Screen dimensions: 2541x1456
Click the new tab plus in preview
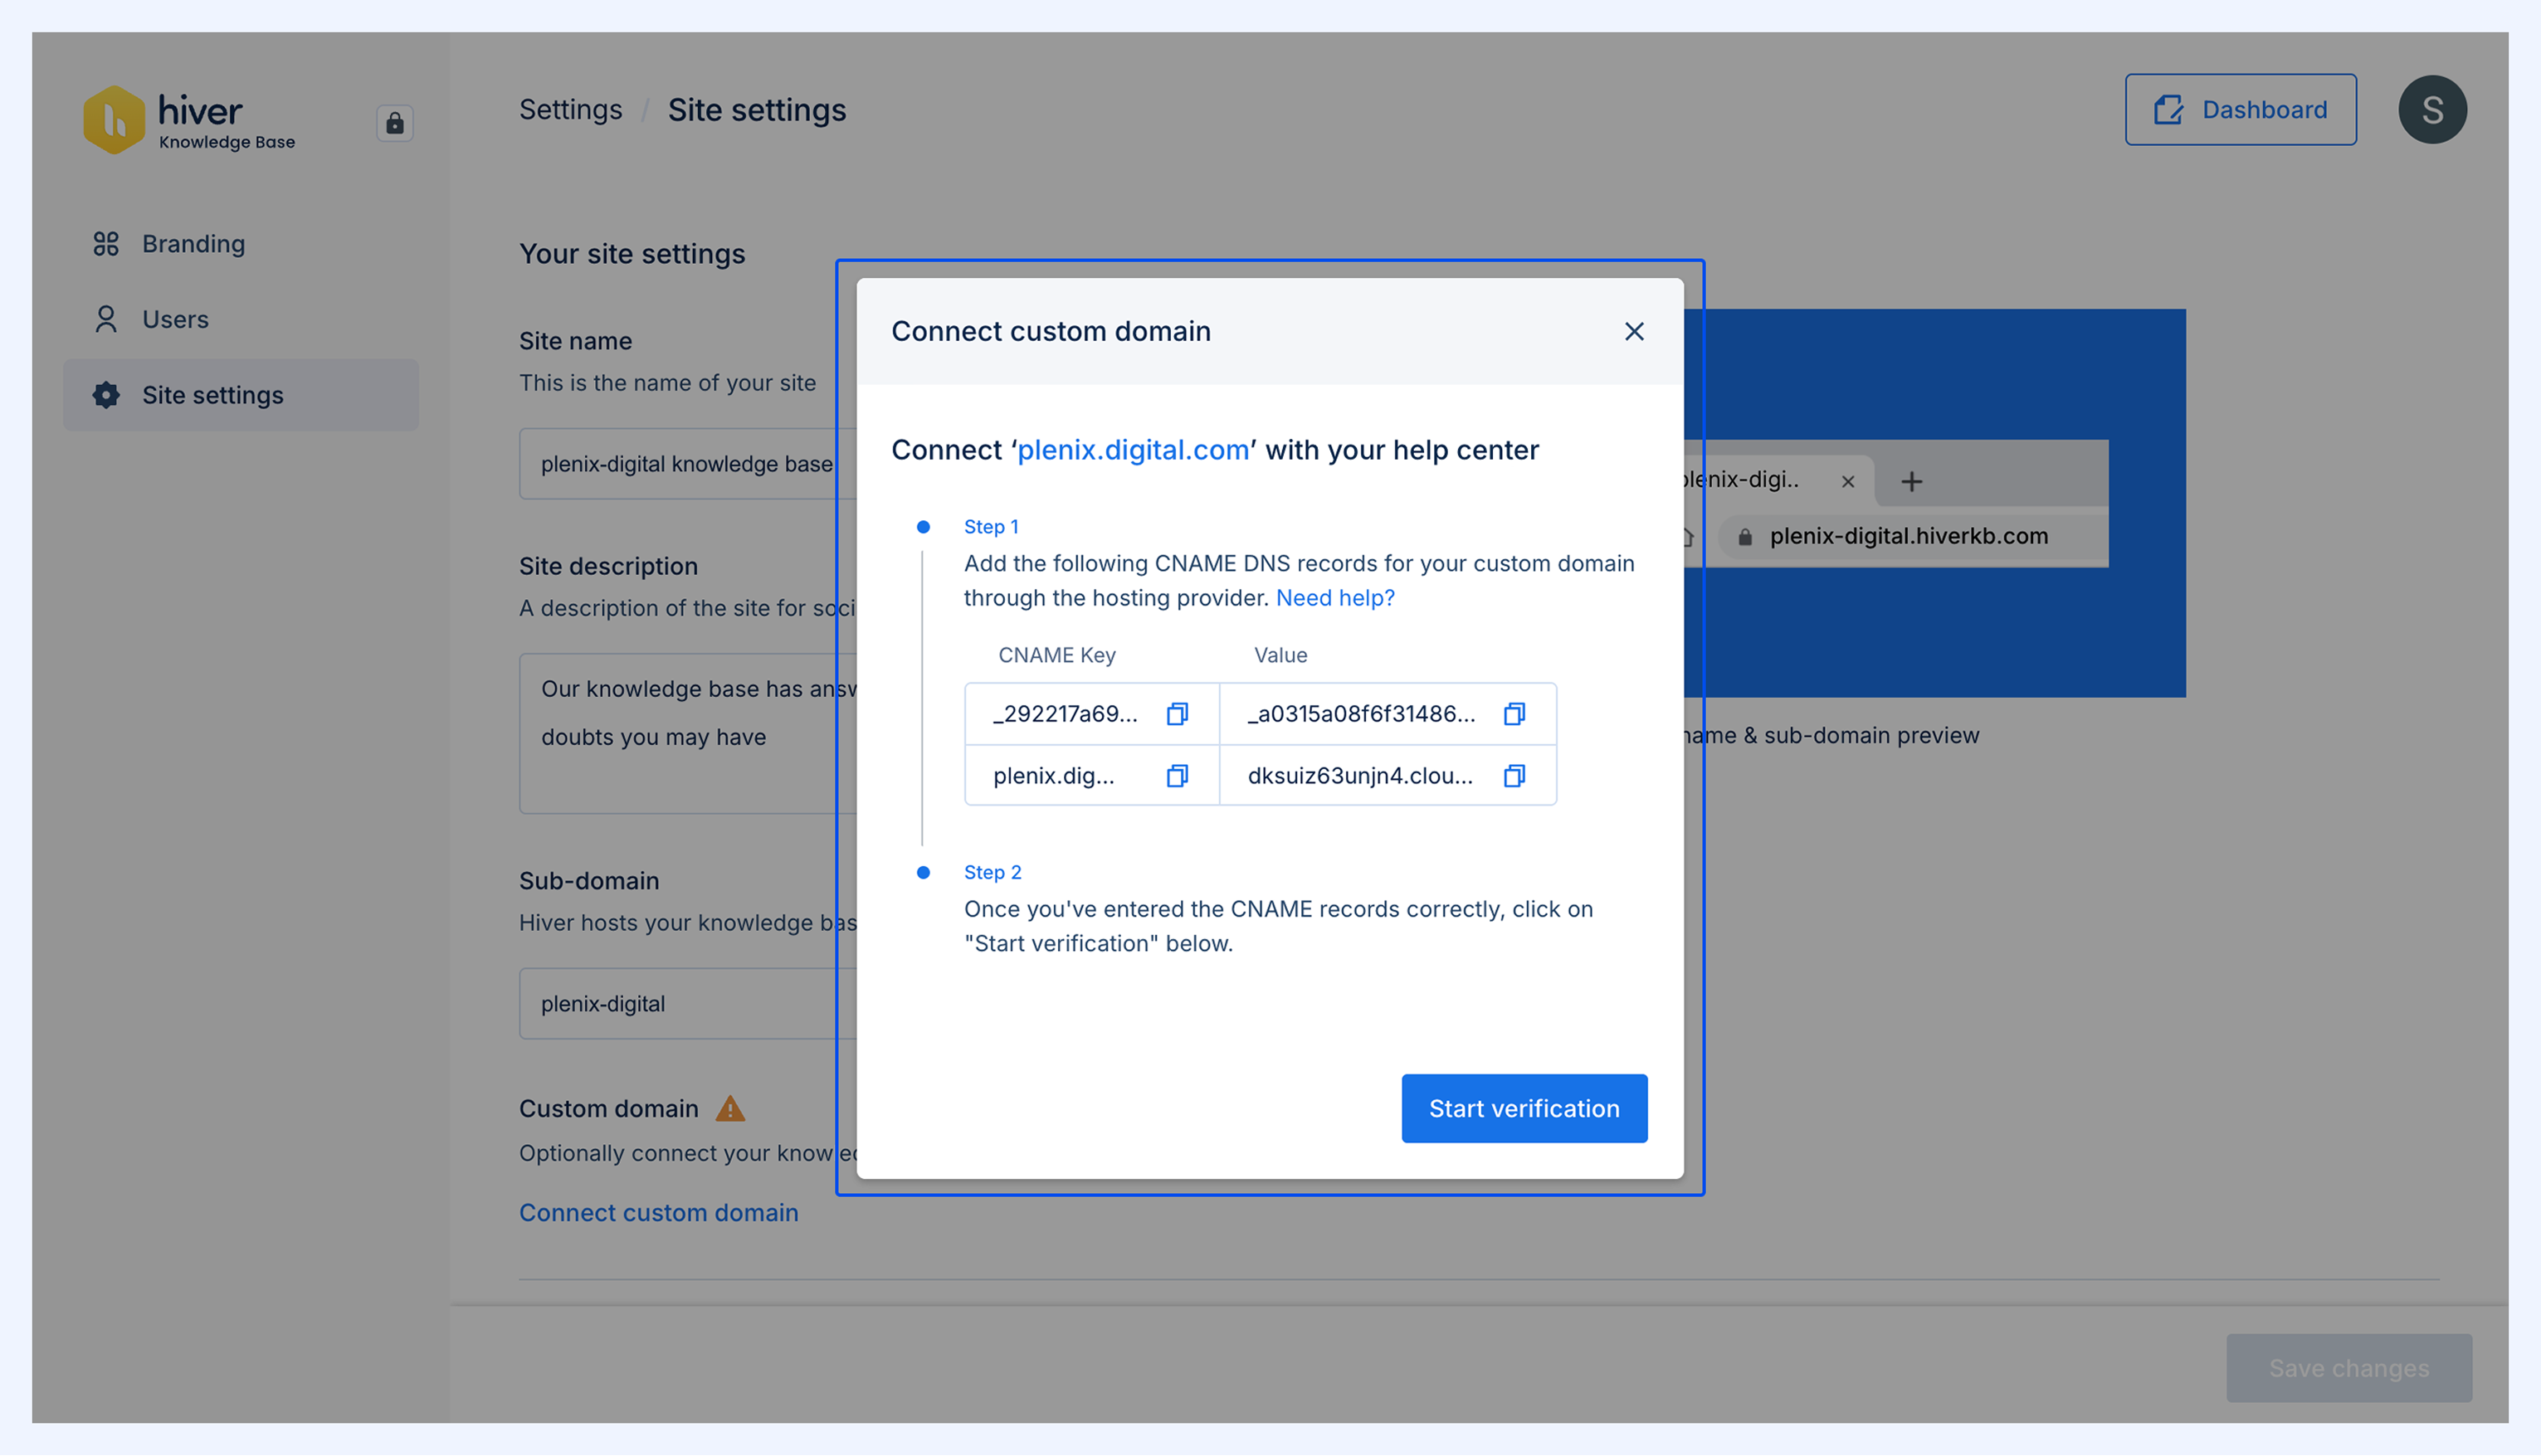click(1911, 482)
